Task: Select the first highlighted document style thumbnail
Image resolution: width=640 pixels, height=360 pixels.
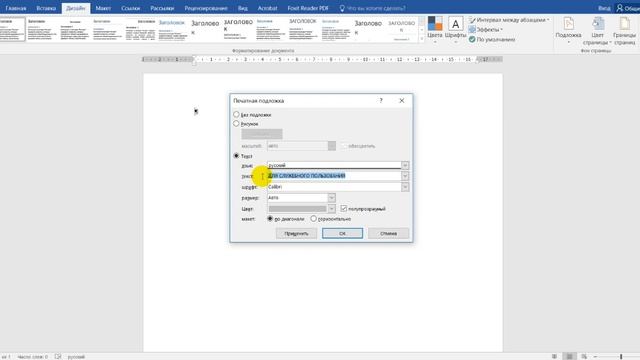Action: coord(12,29)
